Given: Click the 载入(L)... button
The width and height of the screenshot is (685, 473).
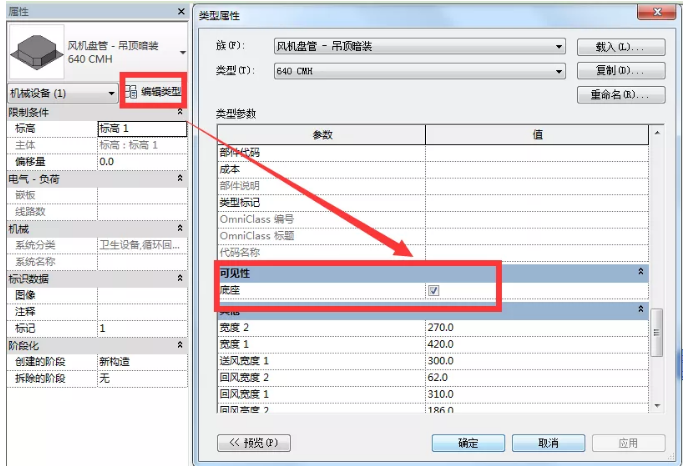Looking at the screenshot, I should coord(621,47).
